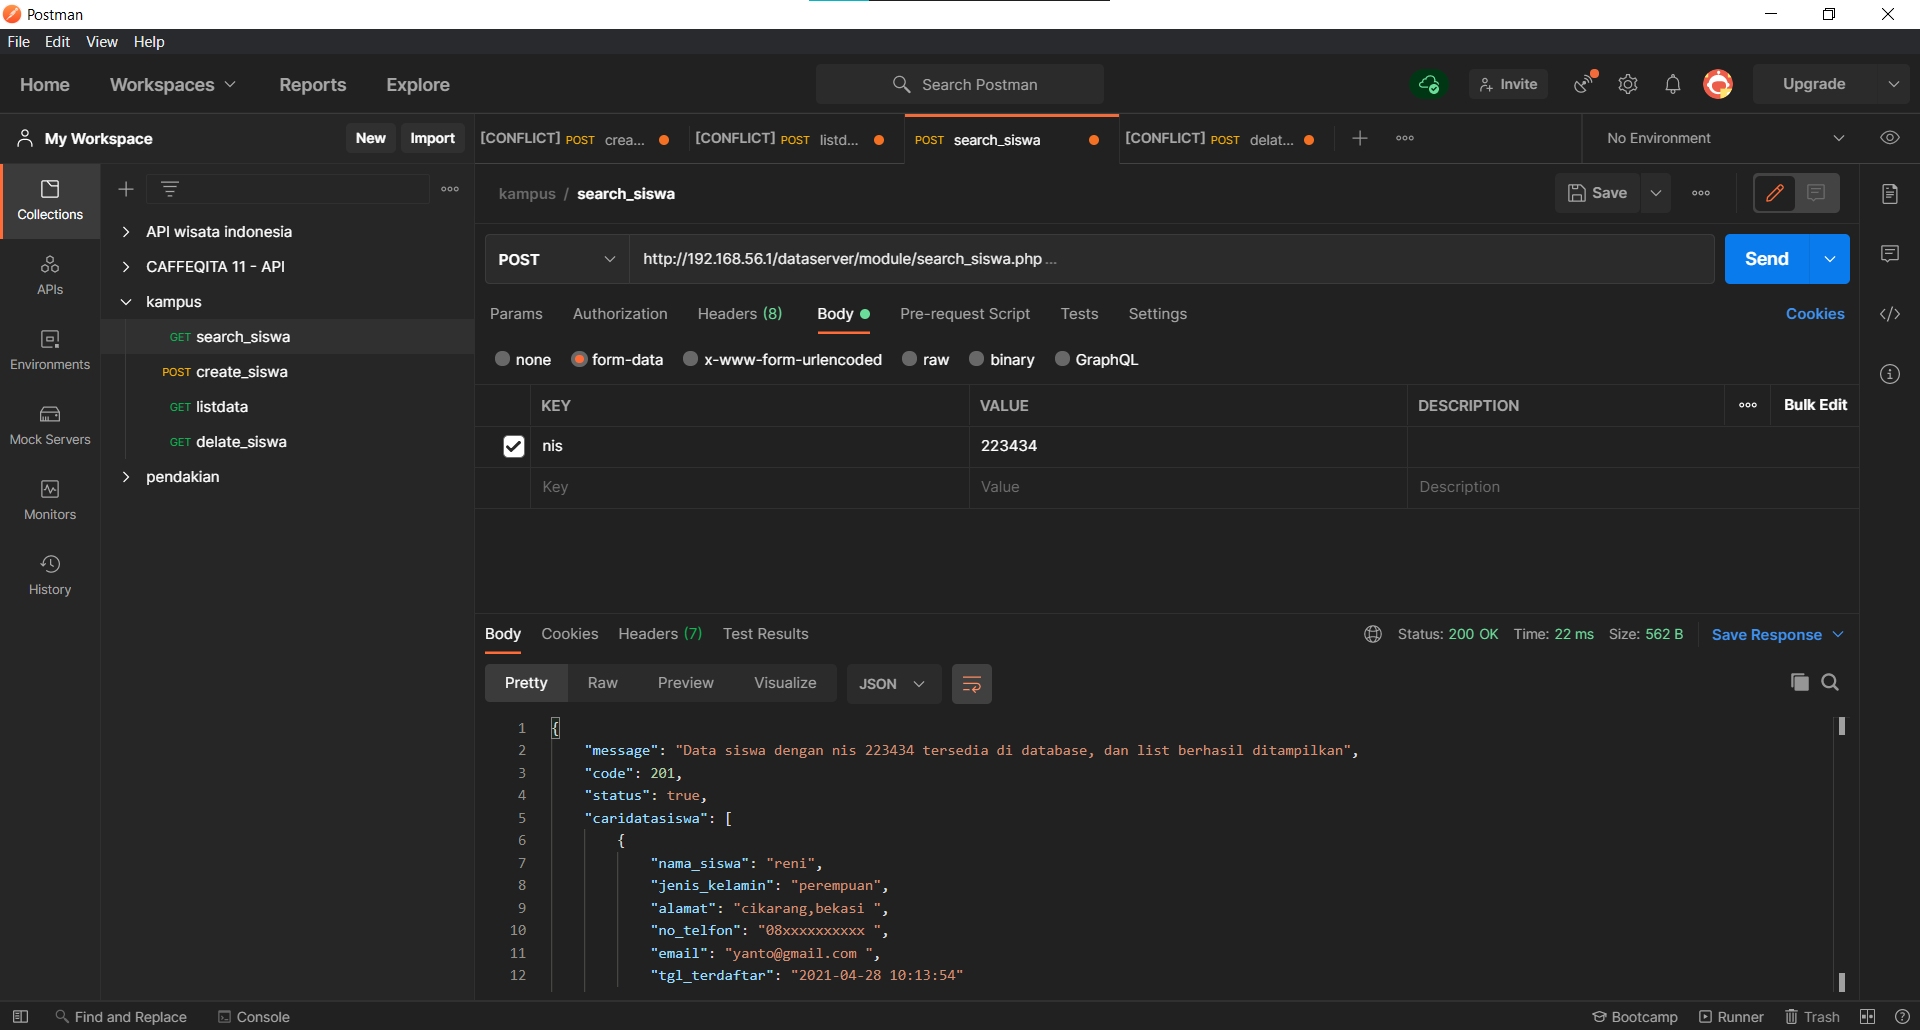Open the Environments sidebar panel
The image size is (1920, 1030).
49,348
